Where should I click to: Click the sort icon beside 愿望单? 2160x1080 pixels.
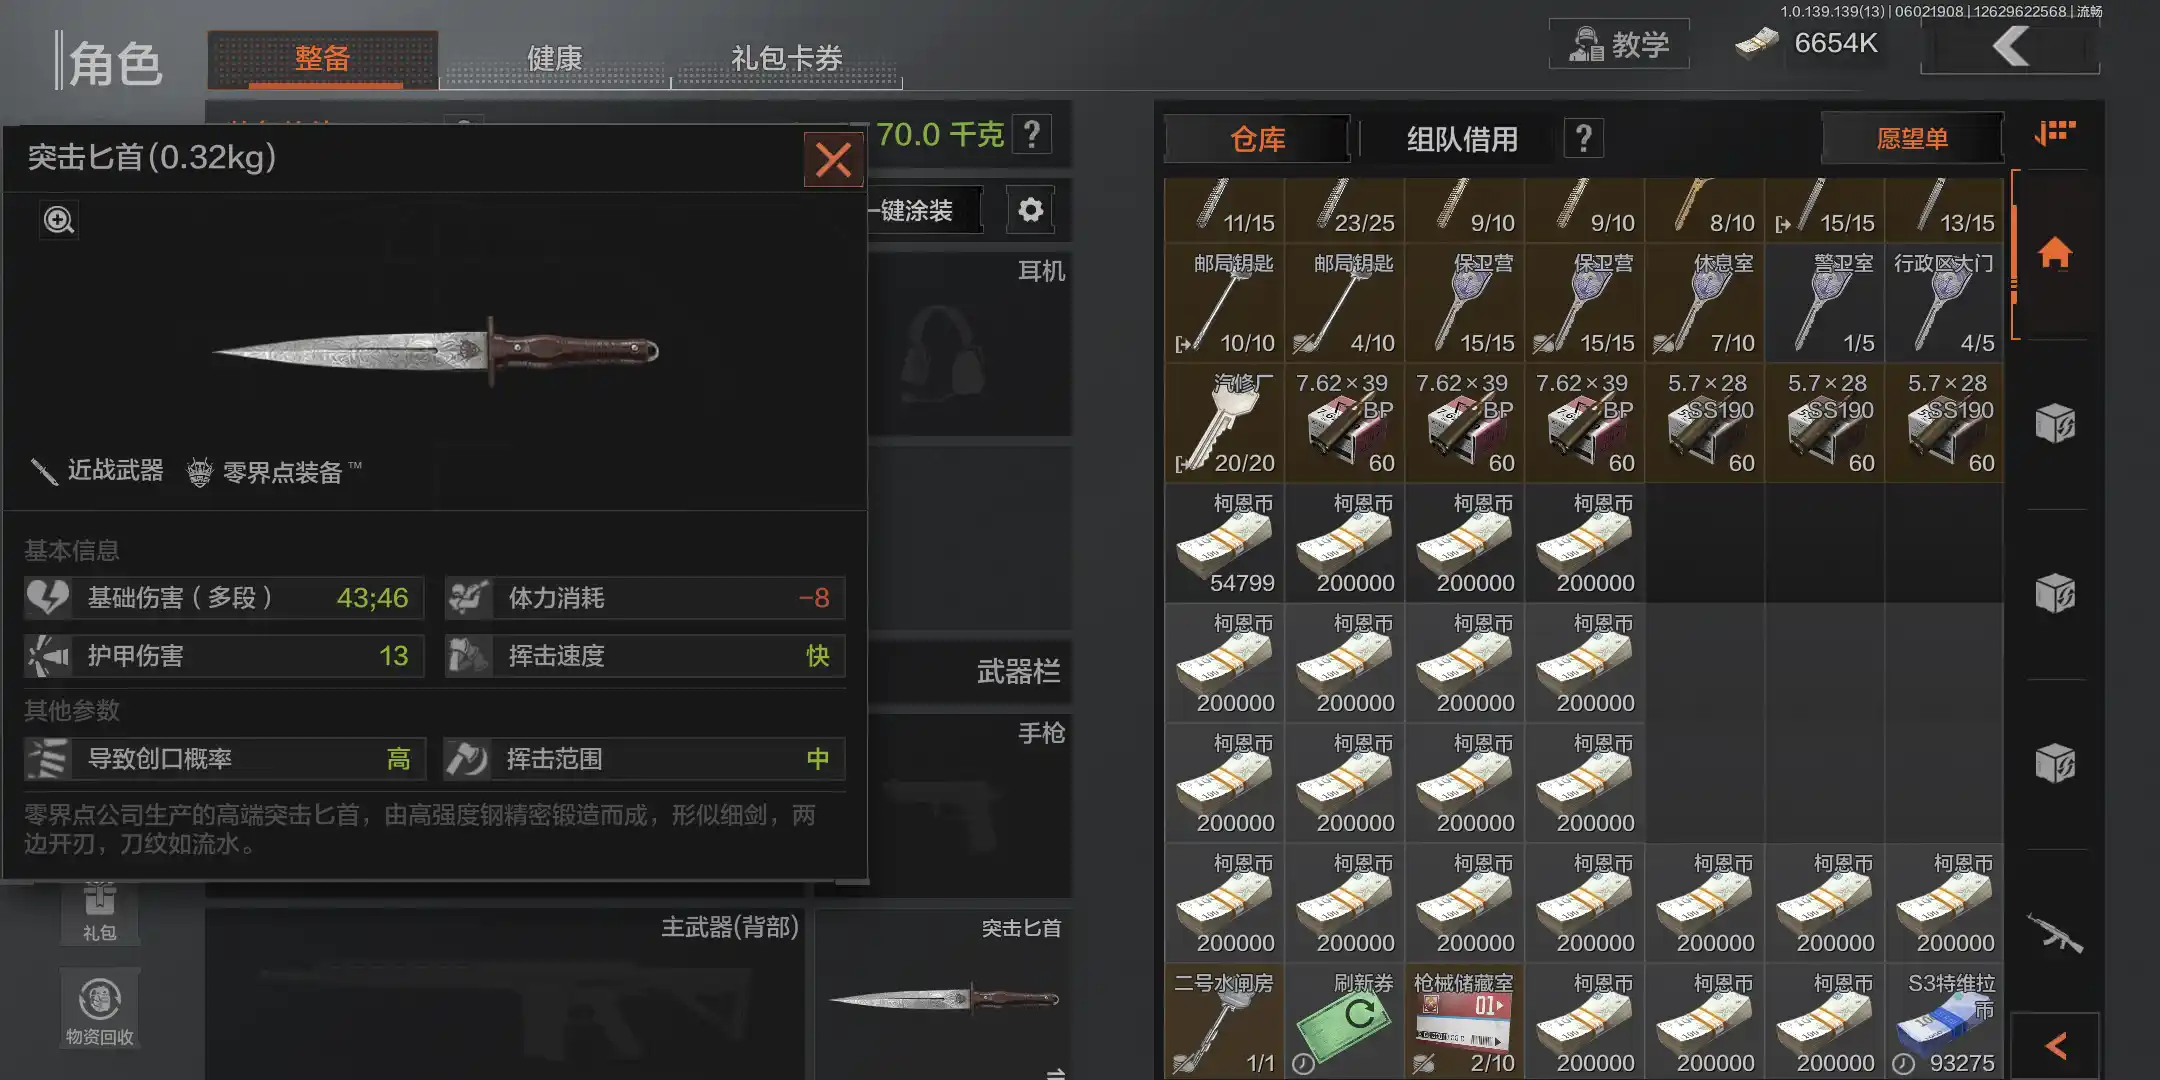[x=2056, y=133]
